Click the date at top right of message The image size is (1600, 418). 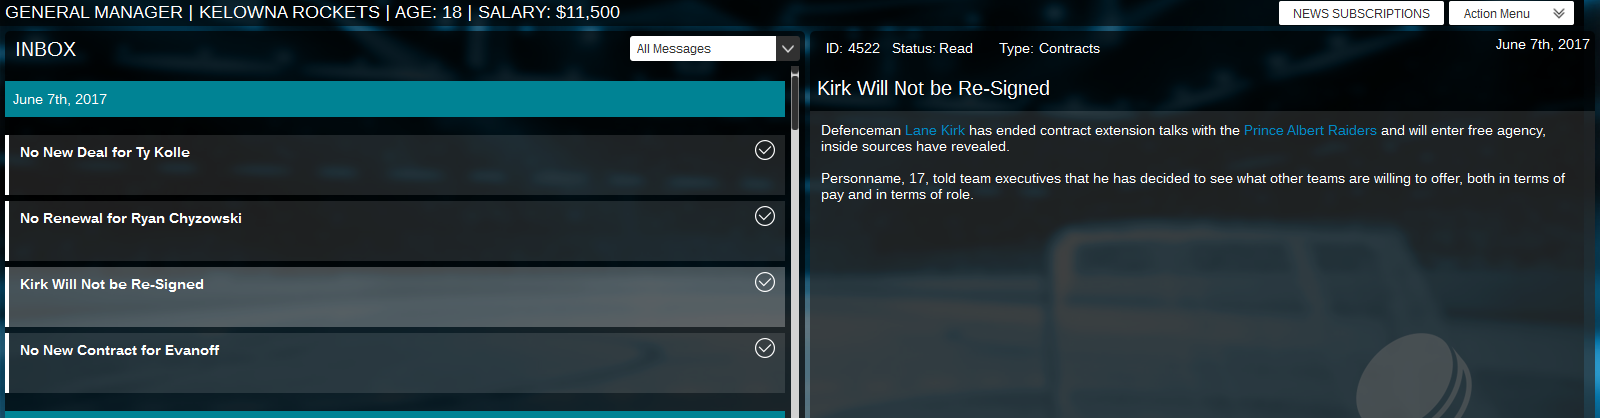tap(1542, 44)
